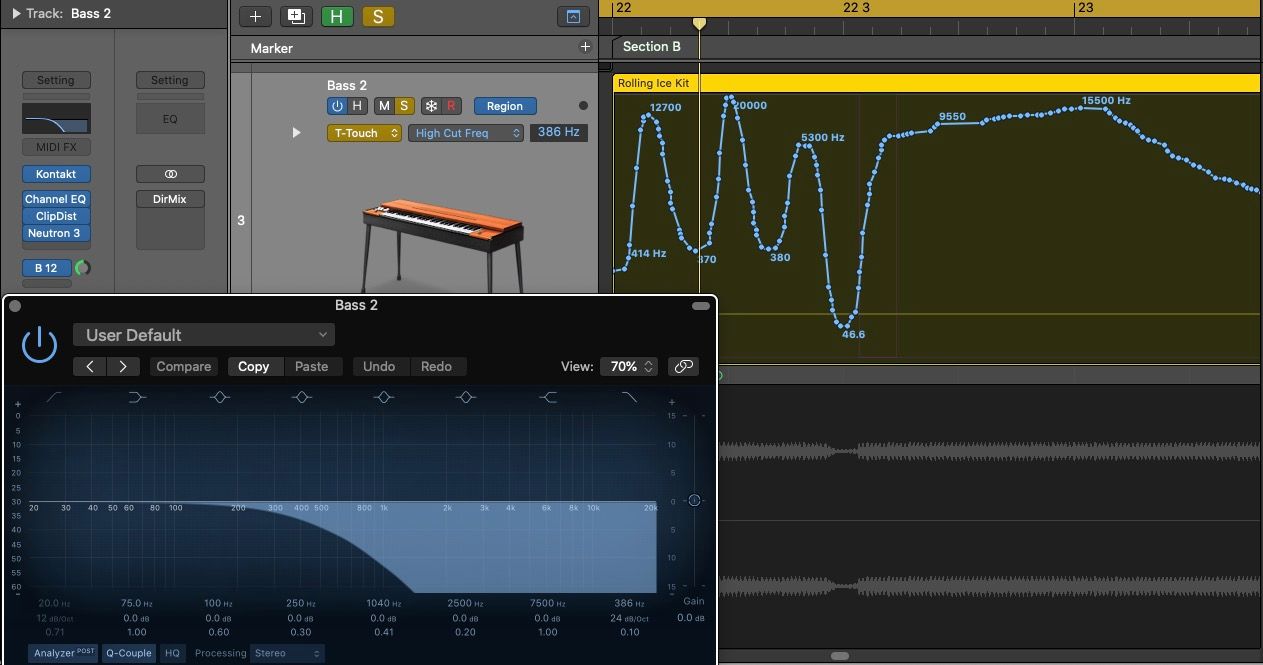Click the channel link icon next to View
The width and height of the screenshot is (1263, 665).
684,366
